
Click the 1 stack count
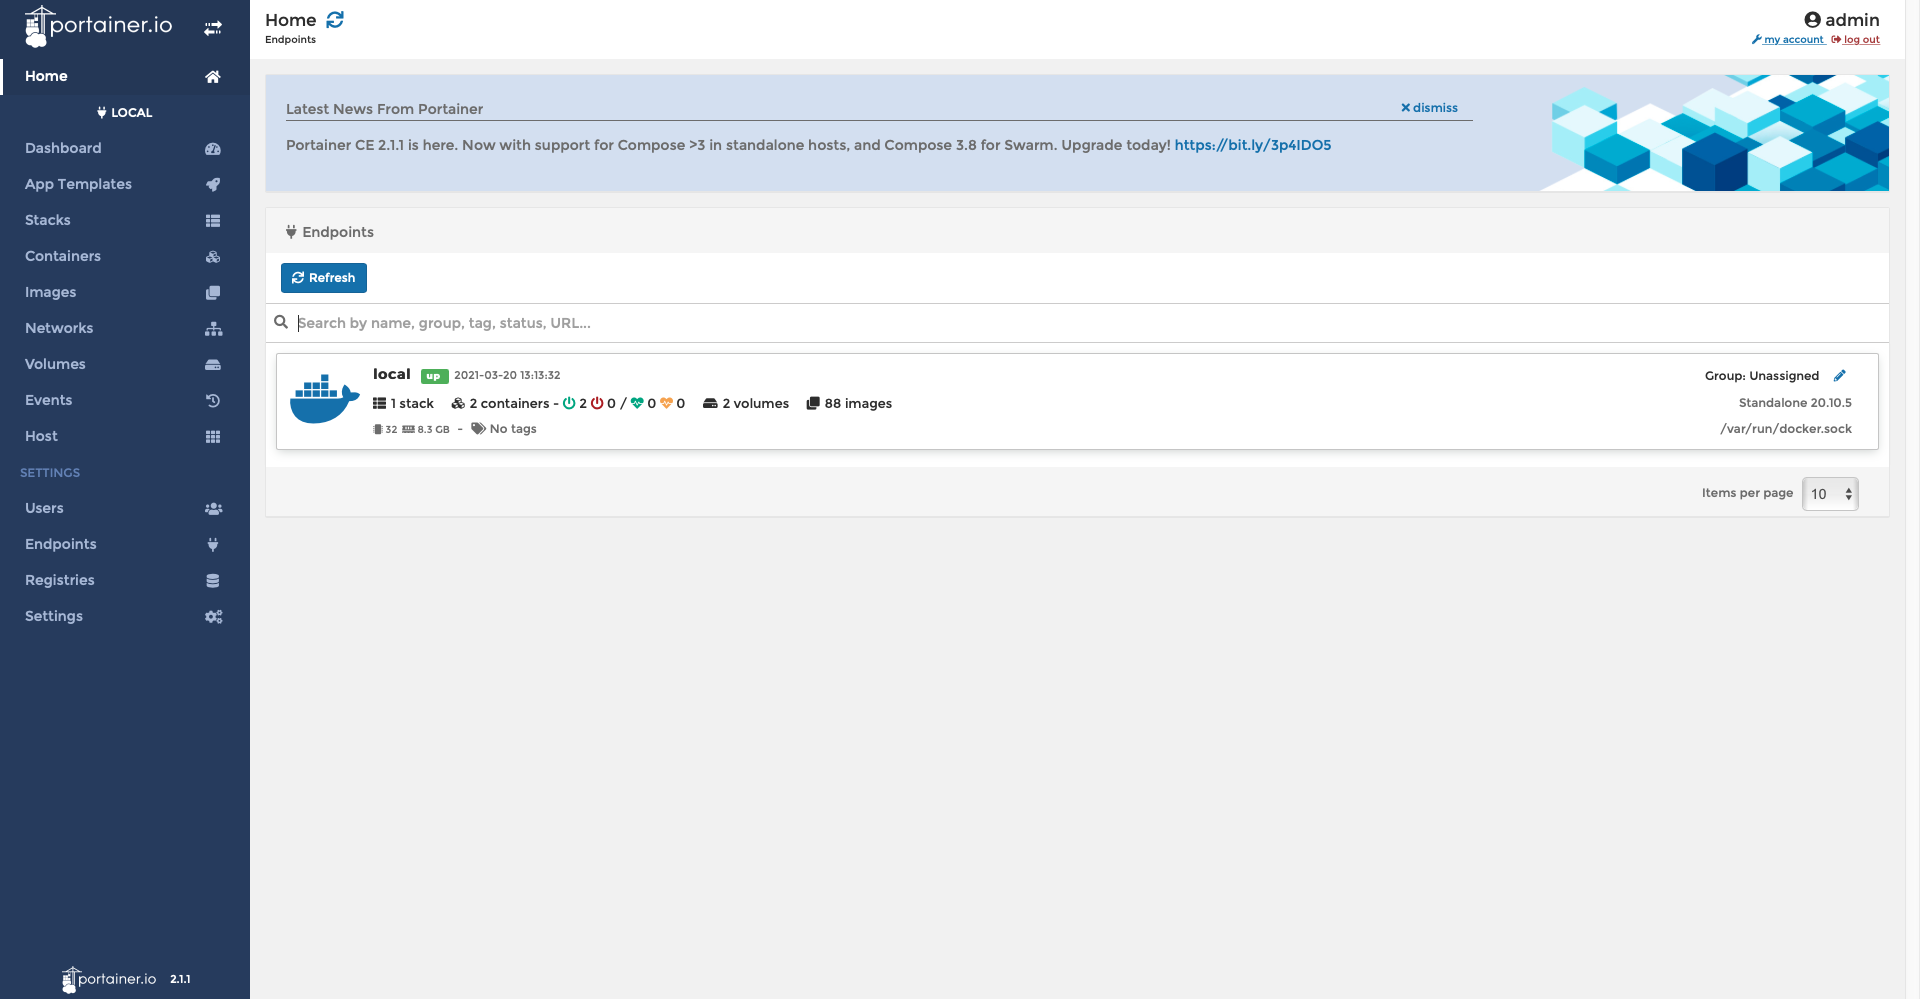(x=403, y=404)
